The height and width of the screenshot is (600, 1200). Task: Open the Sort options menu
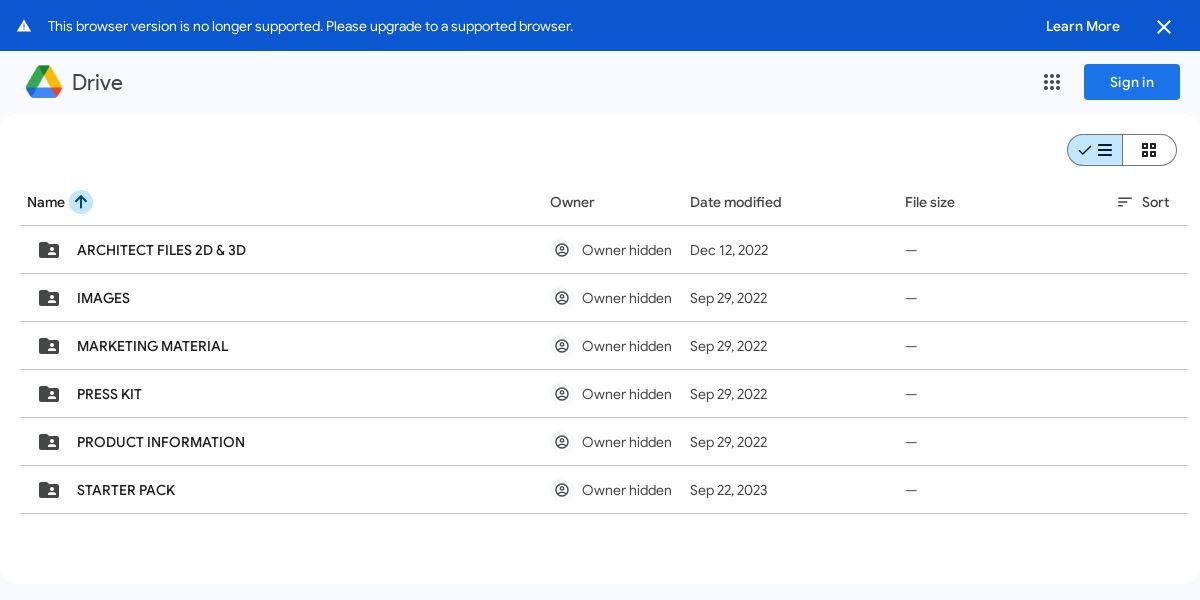pyautogui.click(x=1143, y=202)
